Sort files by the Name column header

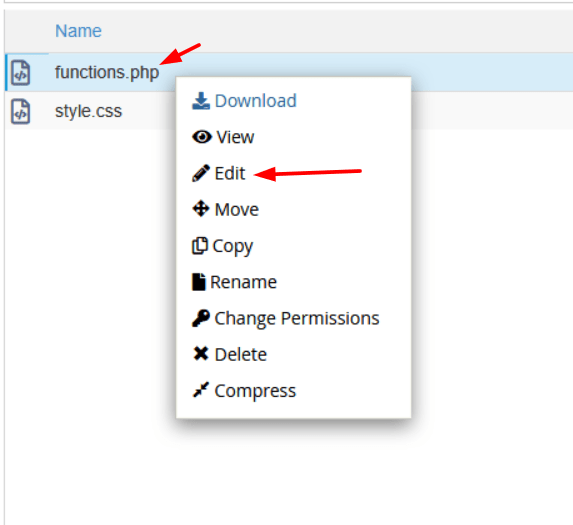[78, 31]
